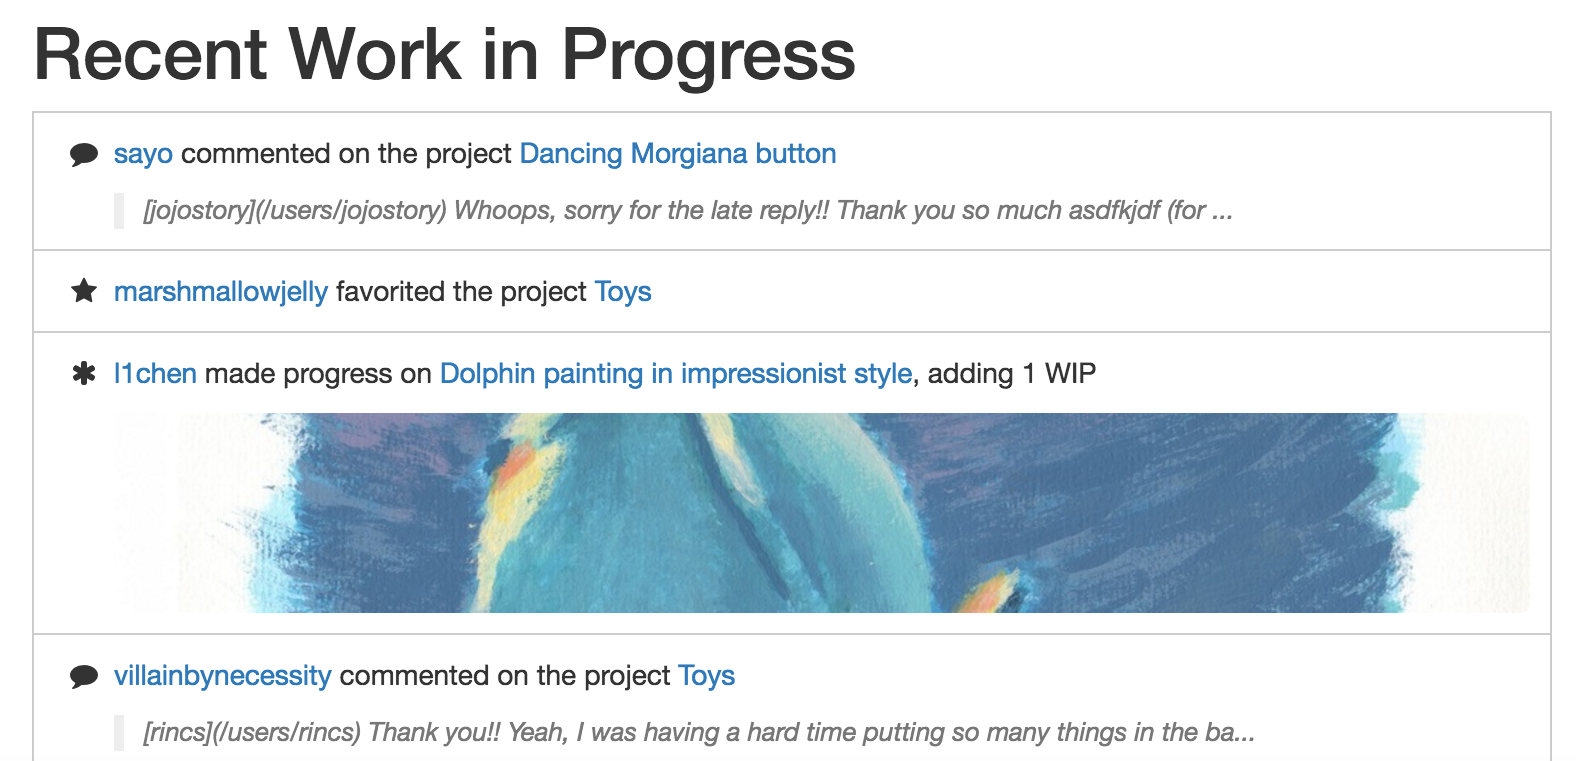This screenshot has width=1576, height=761.
Task: Click "commented on the project" text in sayo's entry
Action: [x=346, y=154]
